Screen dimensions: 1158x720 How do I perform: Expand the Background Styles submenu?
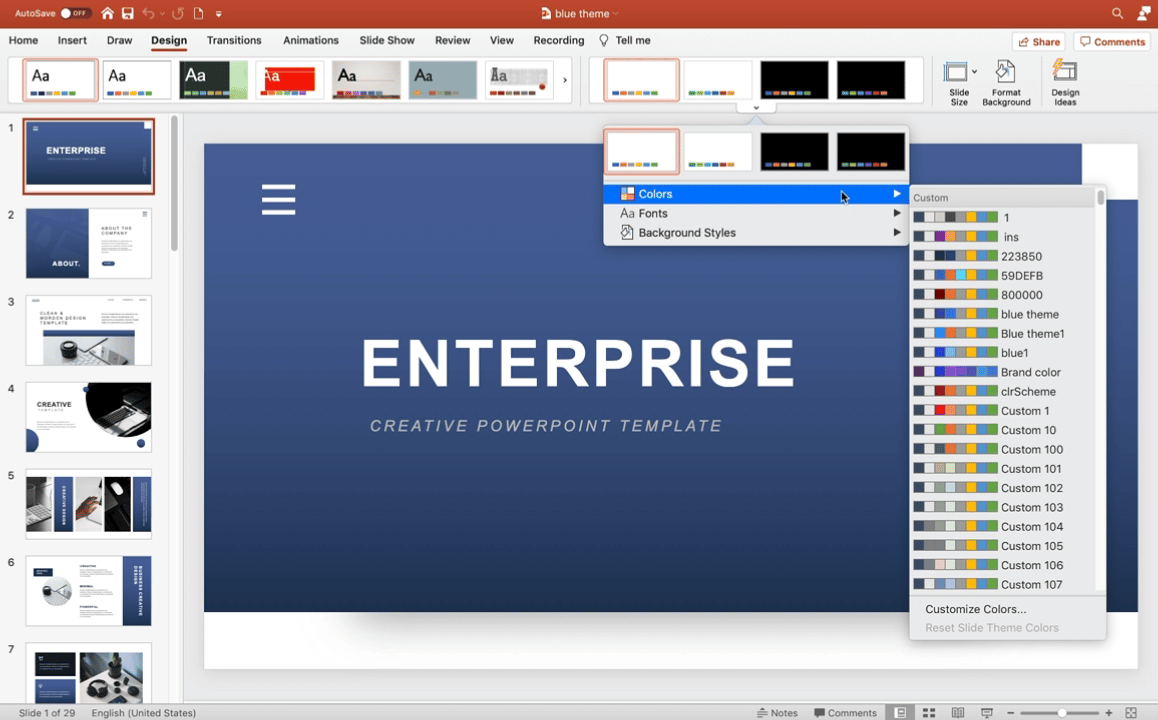pyautogui.click(x=687, y=232)
